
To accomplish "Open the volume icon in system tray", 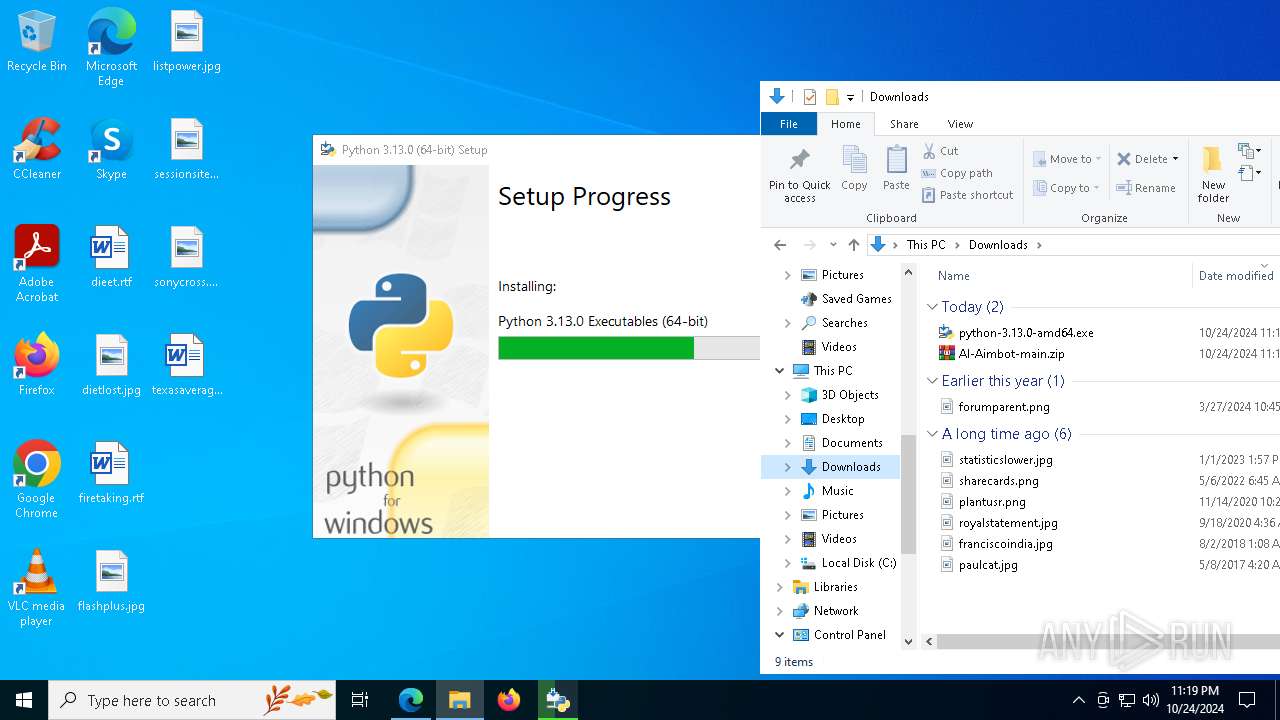I will (1151, 700).
